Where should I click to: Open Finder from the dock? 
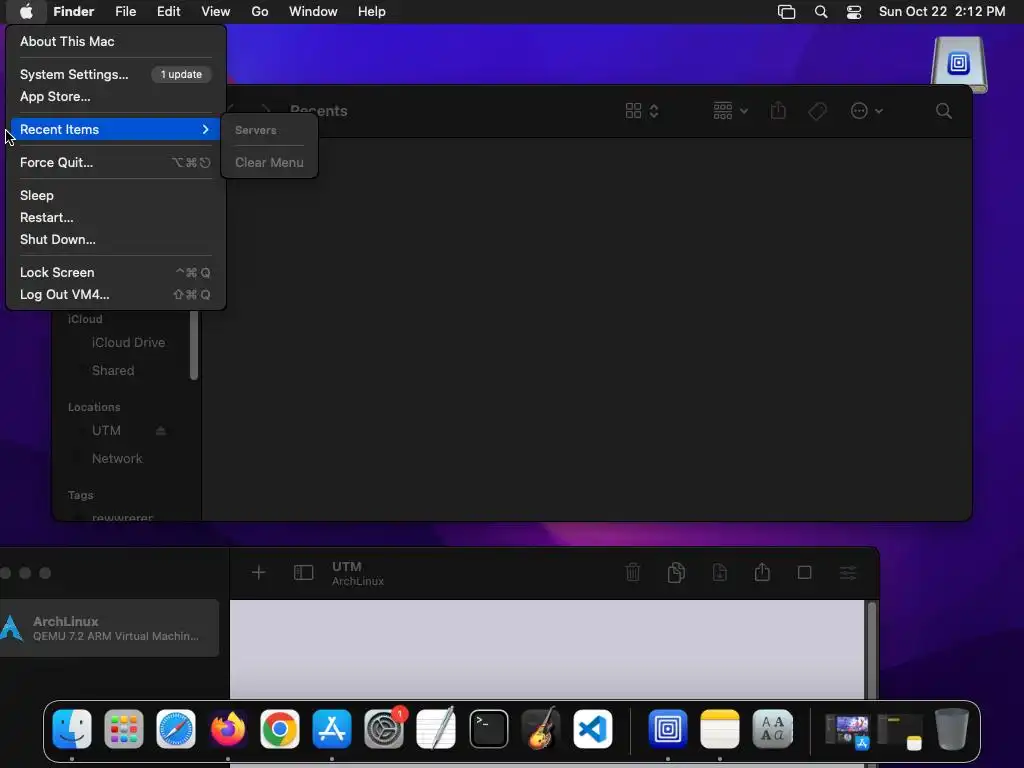point(72,728)
